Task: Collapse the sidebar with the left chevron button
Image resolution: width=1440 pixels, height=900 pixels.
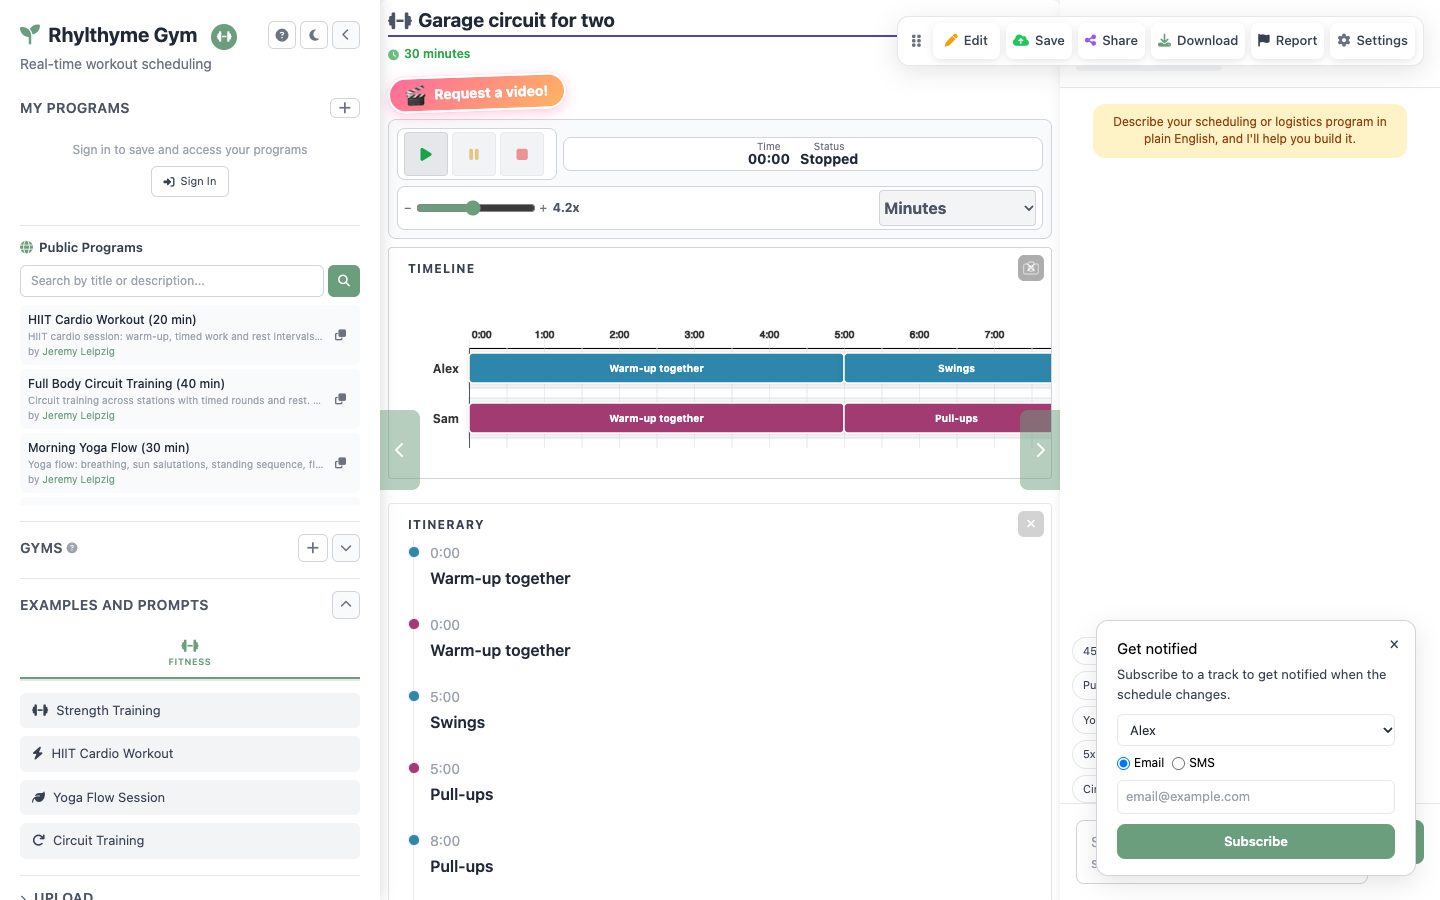Action: click(346, 35)
